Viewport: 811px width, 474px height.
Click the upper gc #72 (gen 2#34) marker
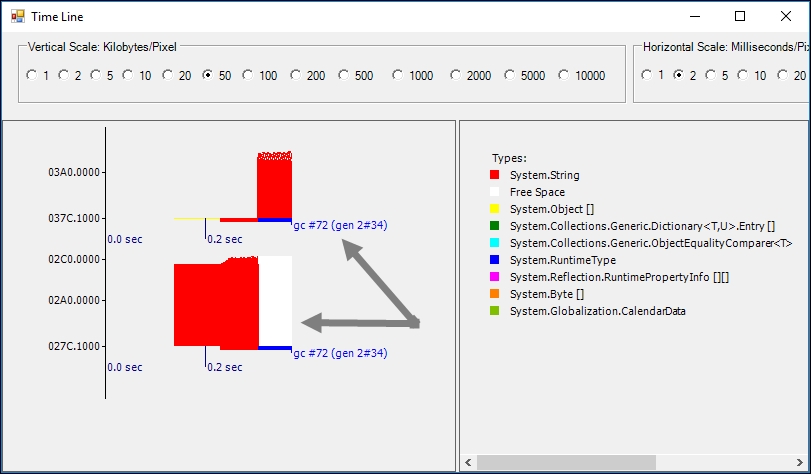pos(340,225)
